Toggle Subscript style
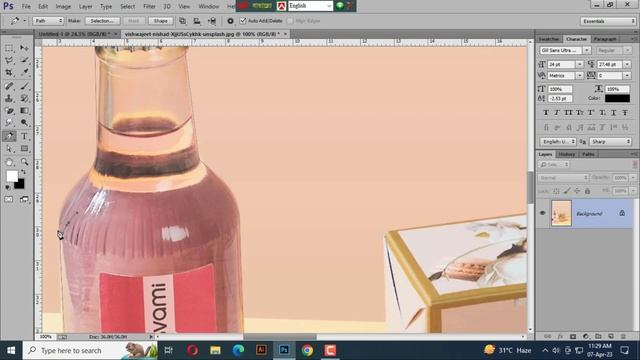Viewport: 640px width, 360px height. click(x=602, y=113)
